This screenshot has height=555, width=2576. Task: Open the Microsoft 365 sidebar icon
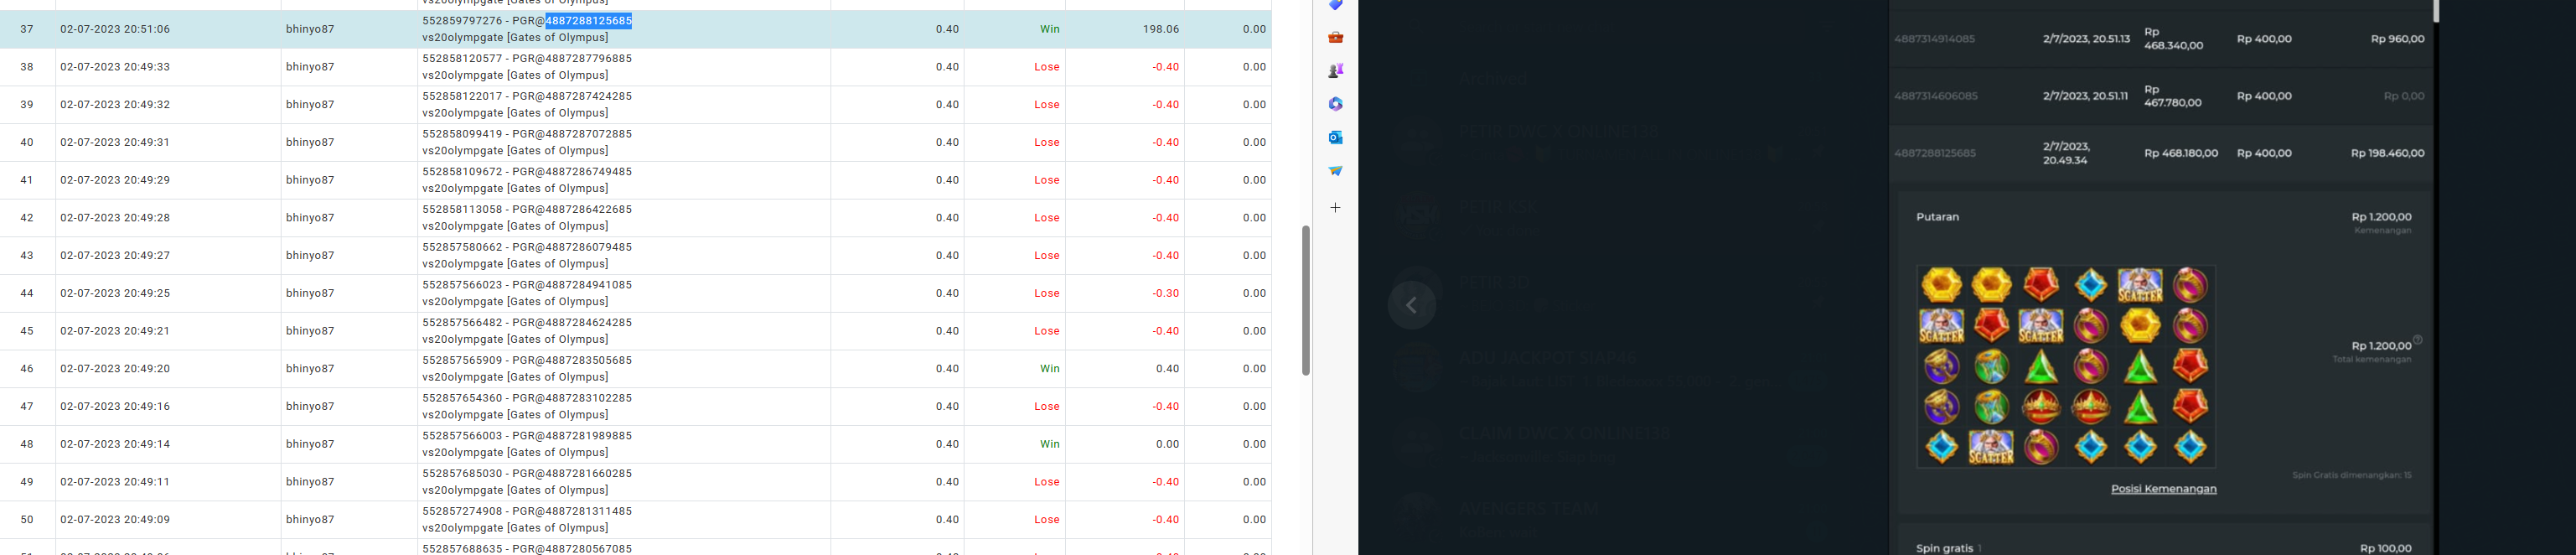pos(1335,104)
